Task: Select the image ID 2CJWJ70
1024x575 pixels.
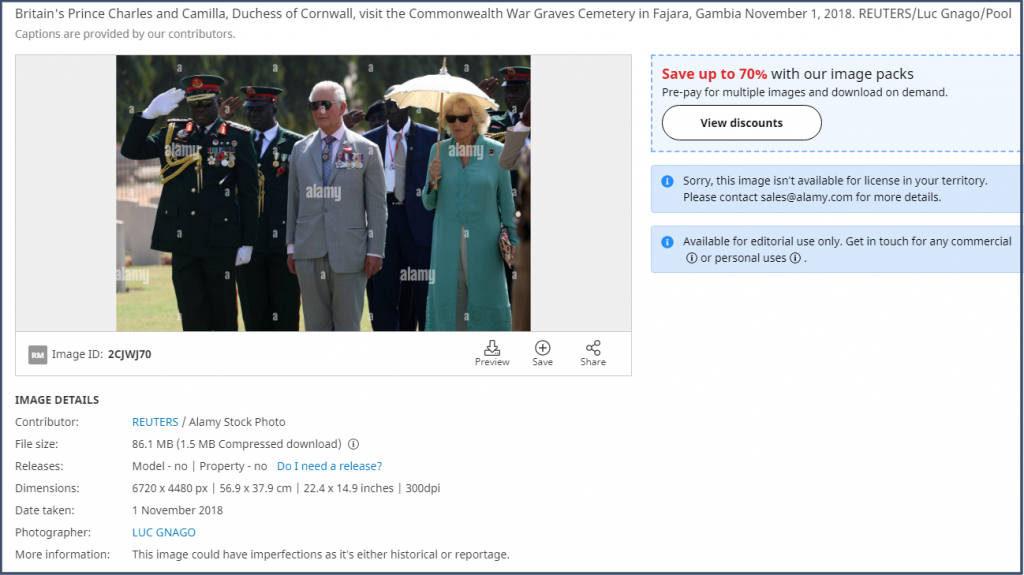Action: [x=129, y=354]
